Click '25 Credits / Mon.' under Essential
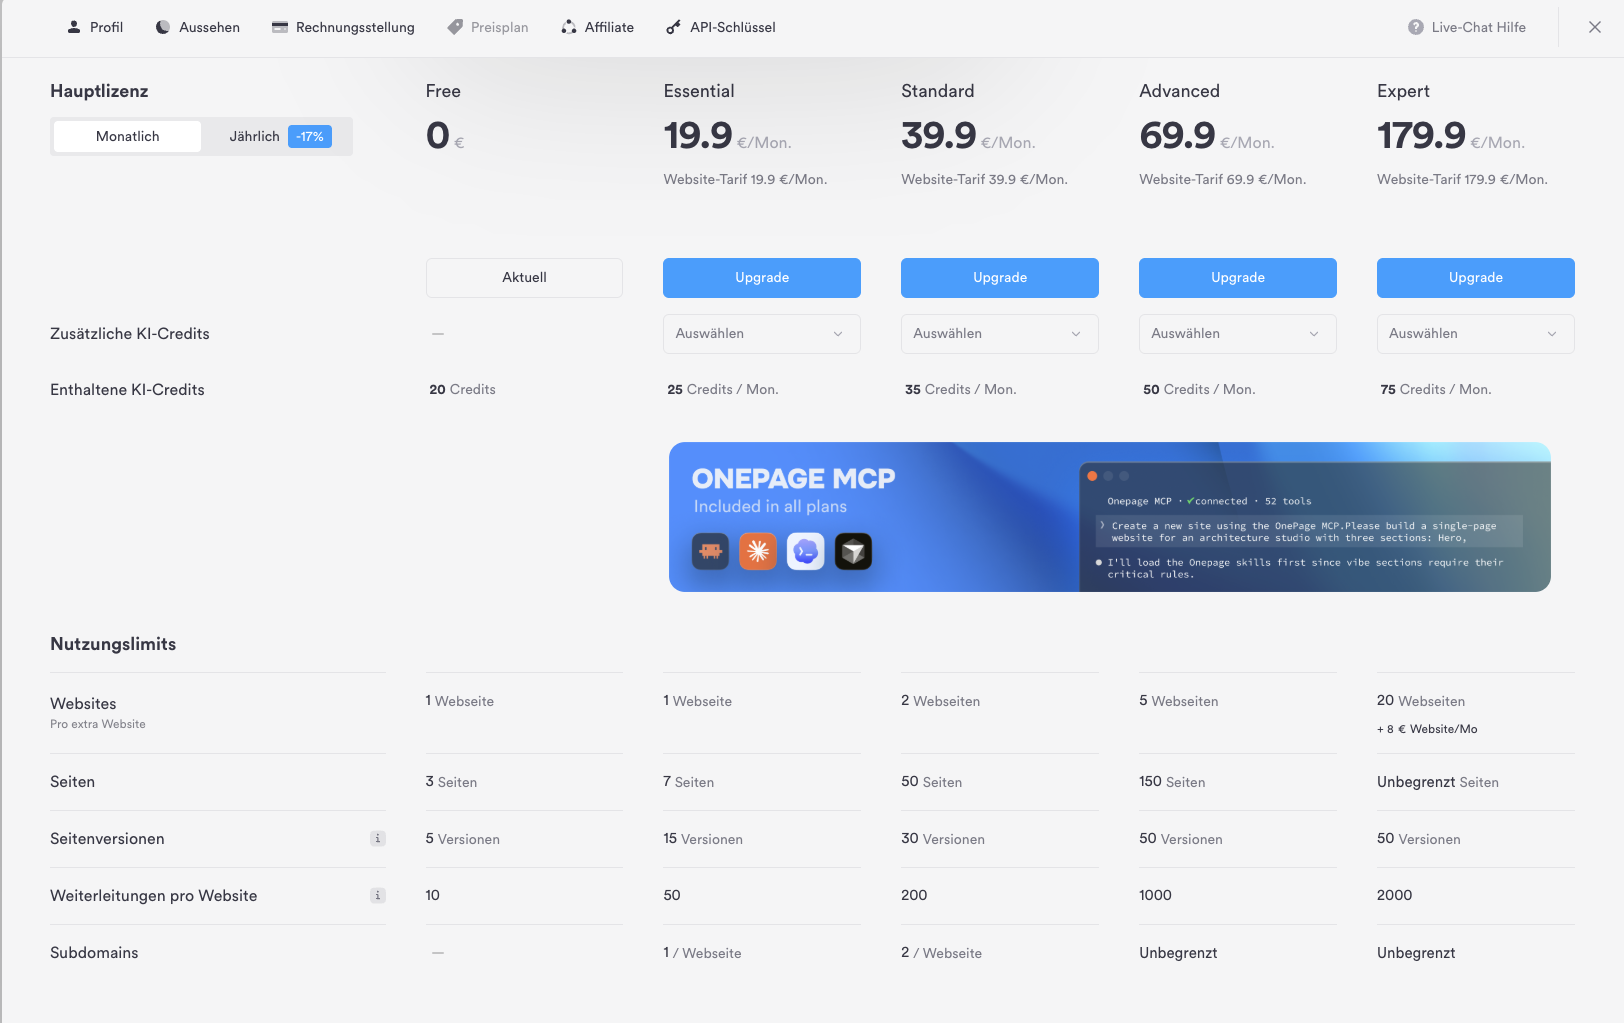 click(722, 390)
